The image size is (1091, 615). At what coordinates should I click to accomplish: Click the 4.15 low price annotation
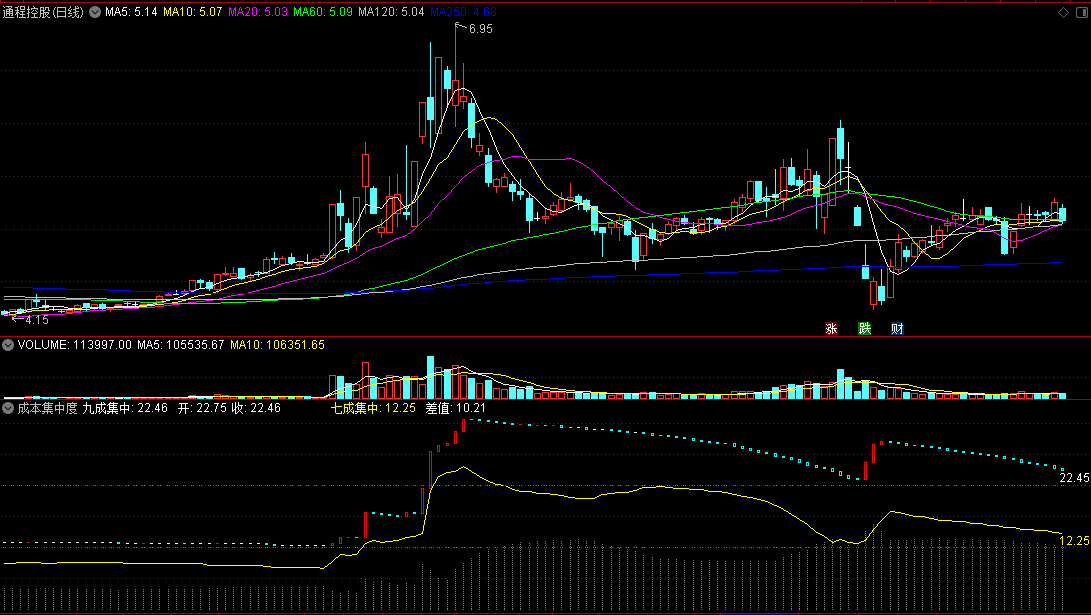(37, 321)
